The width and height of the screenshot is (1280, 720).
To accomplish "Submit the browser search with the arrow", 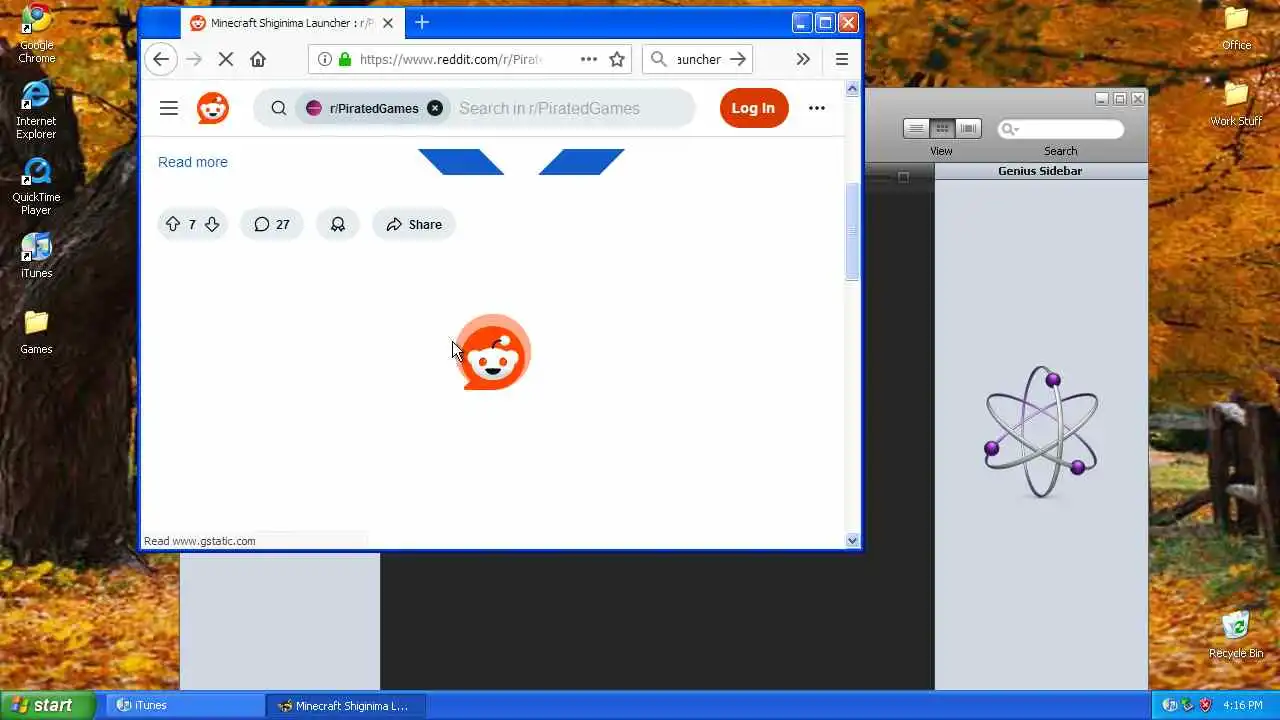I will pos(738,59).
